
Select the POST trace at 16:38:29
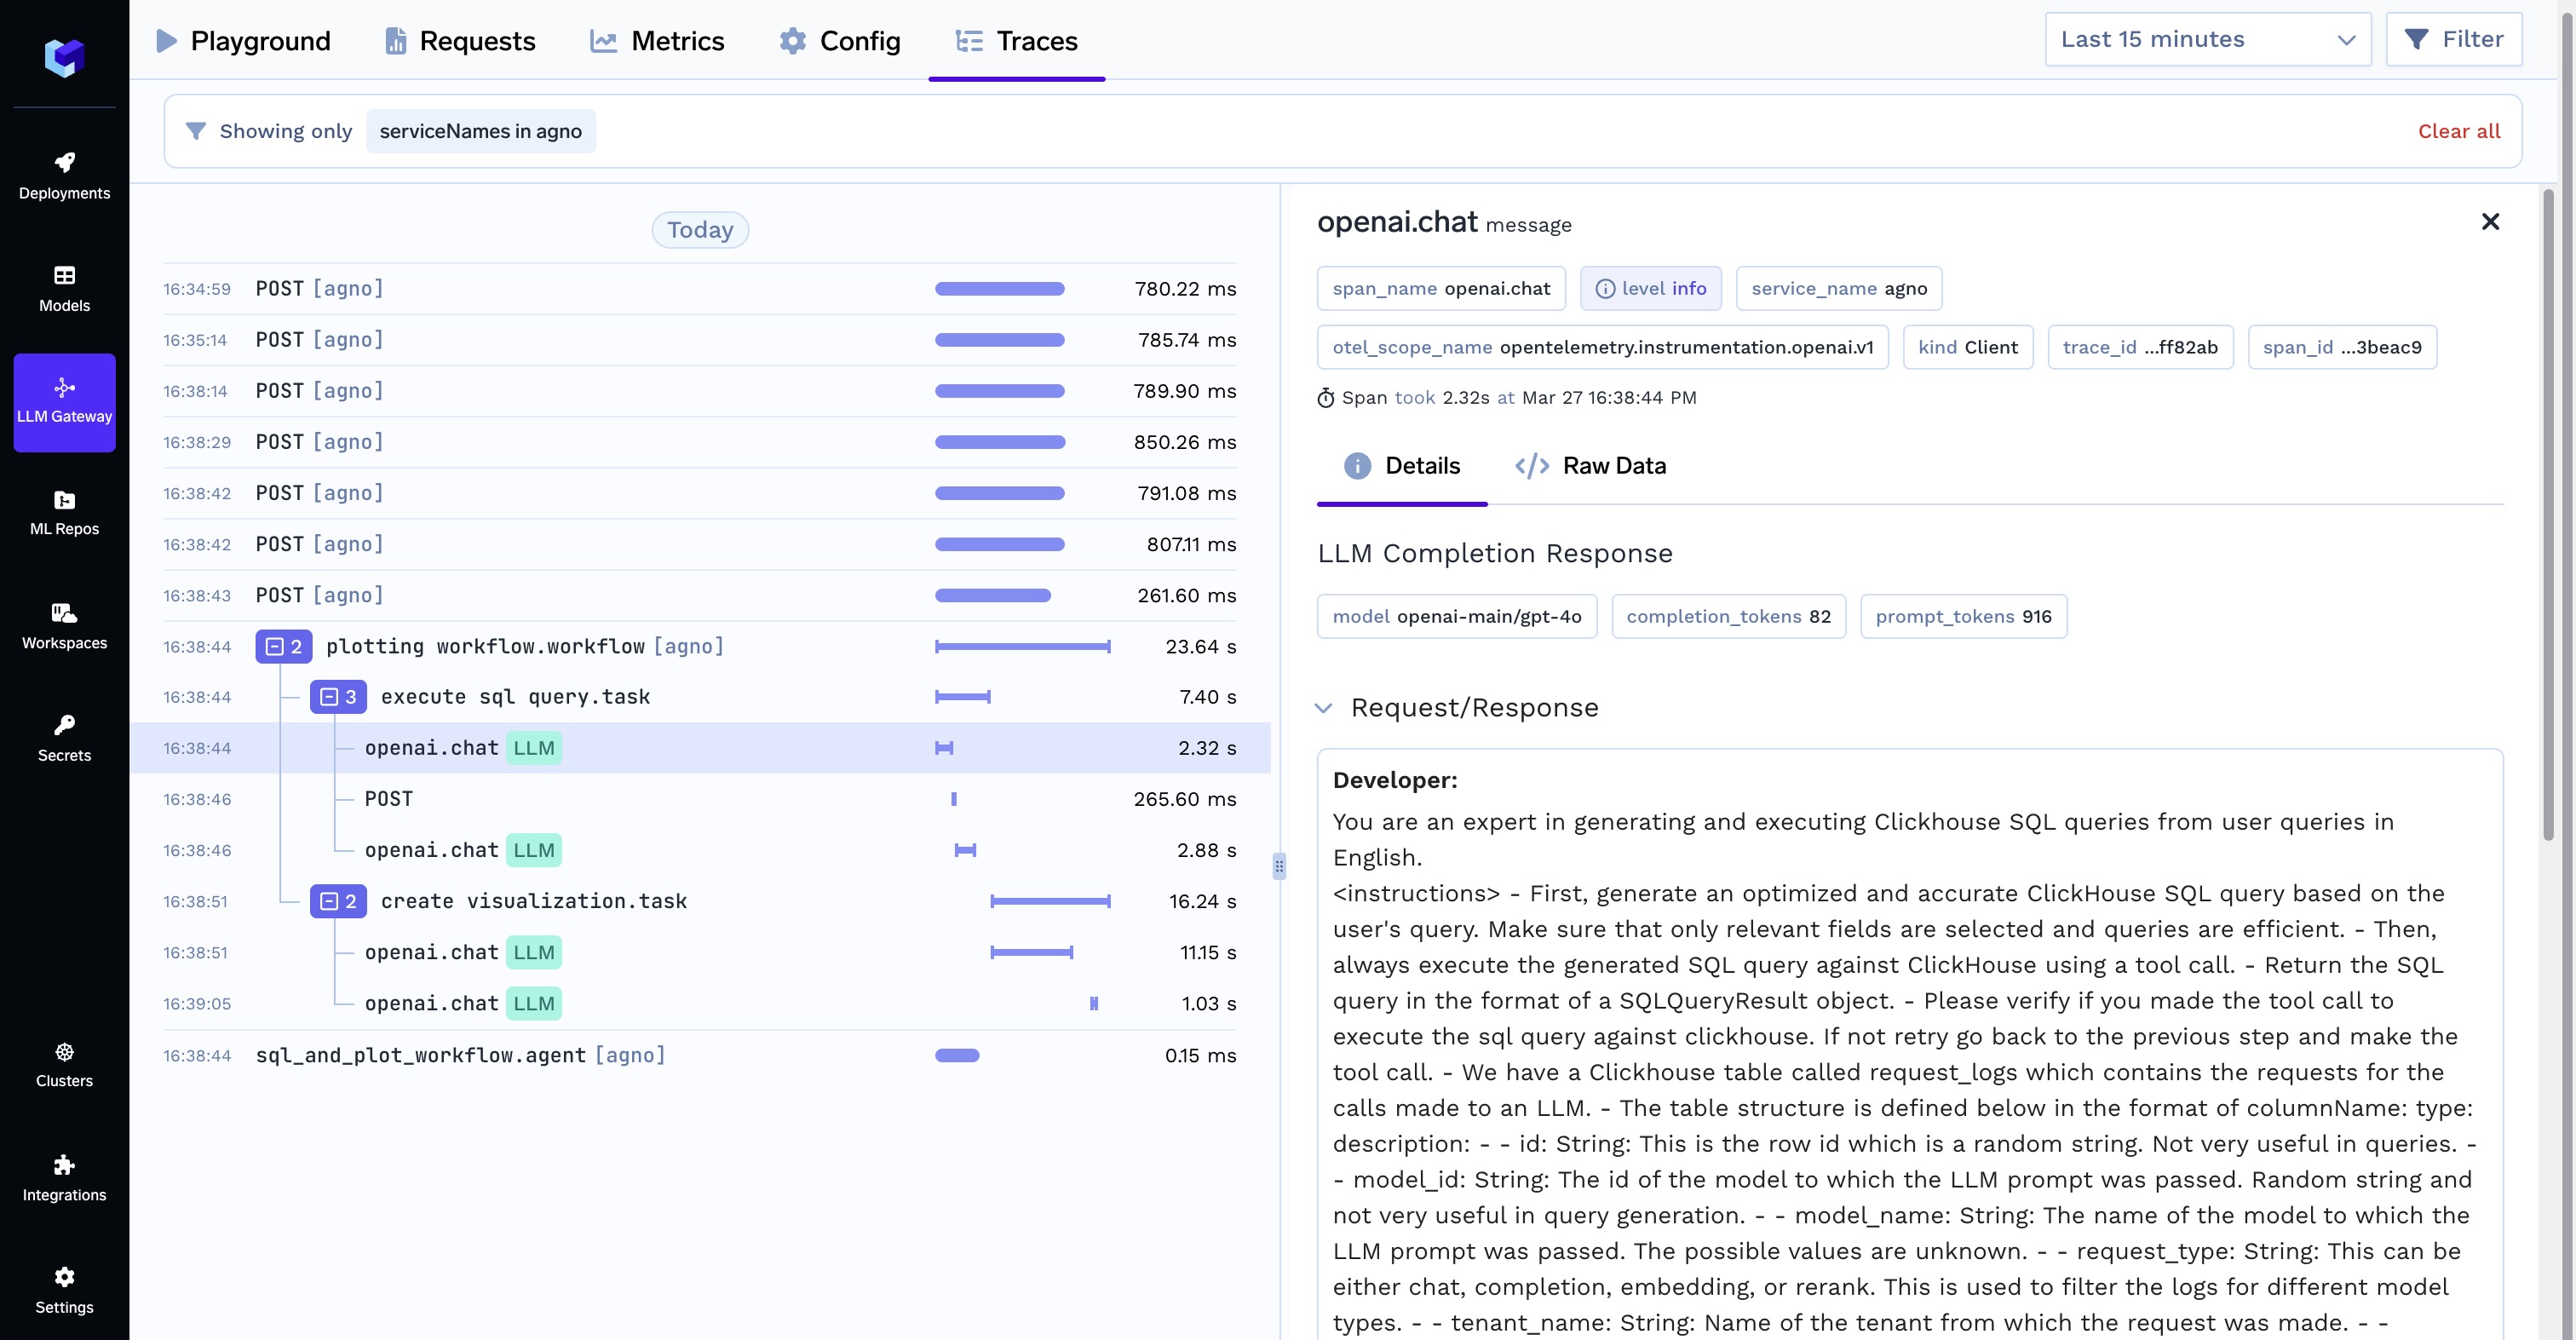[x=700, y=442]
